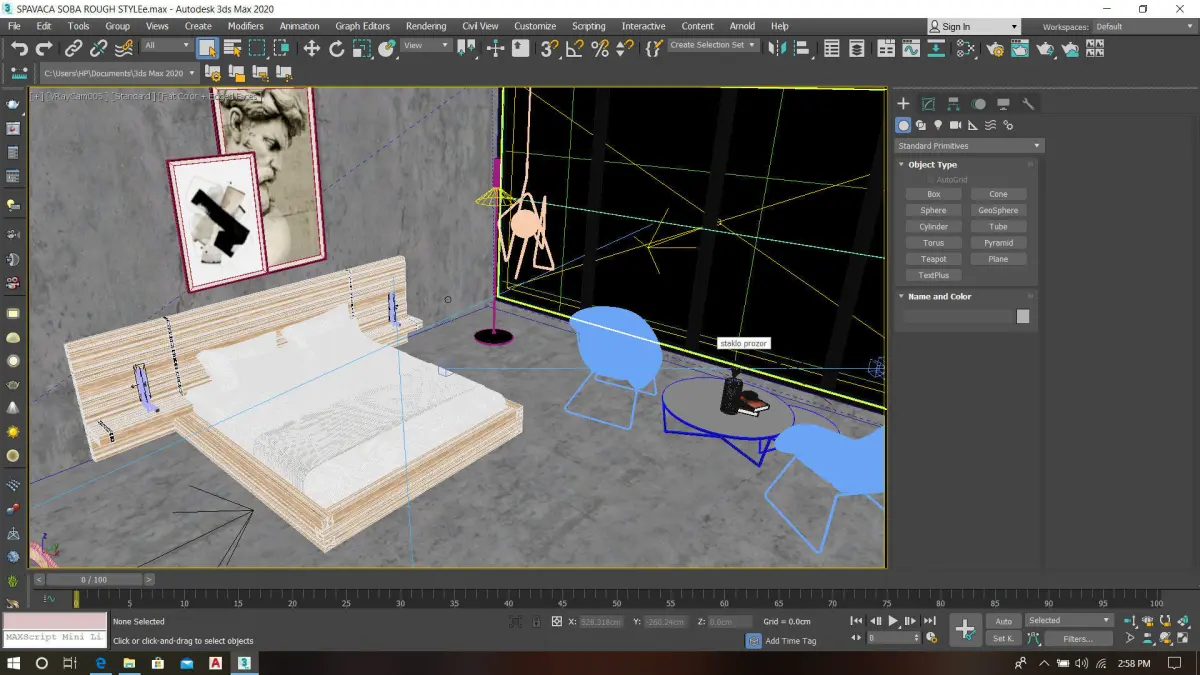Open the Rendered Frame Window icon

click(x=1019, y=48)
